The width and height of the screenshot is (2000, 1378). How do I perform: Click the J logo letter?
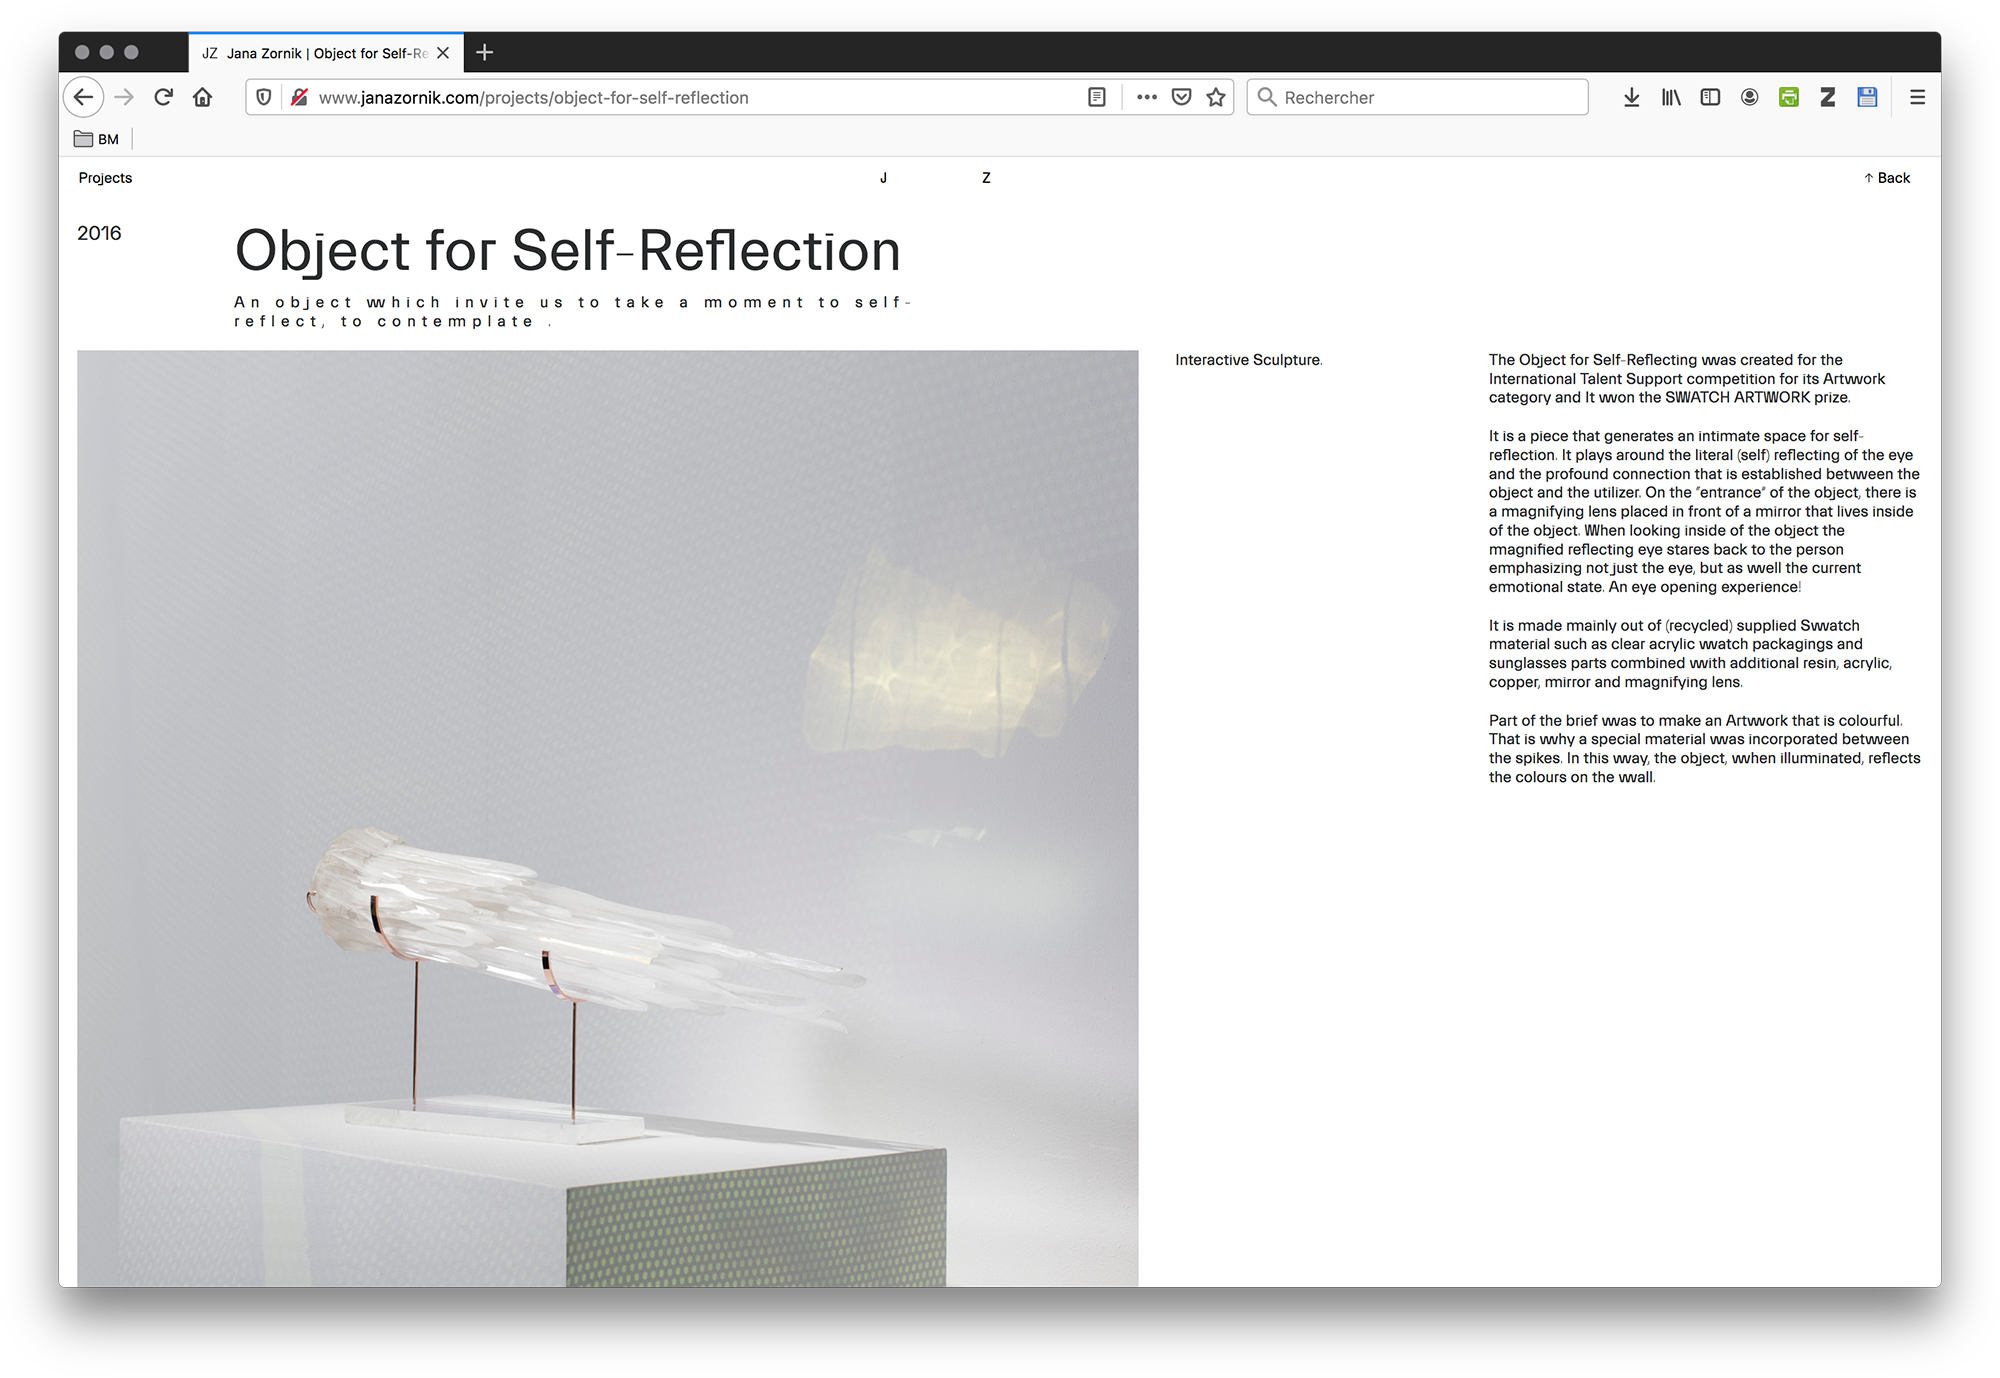(x=883, y=178)
